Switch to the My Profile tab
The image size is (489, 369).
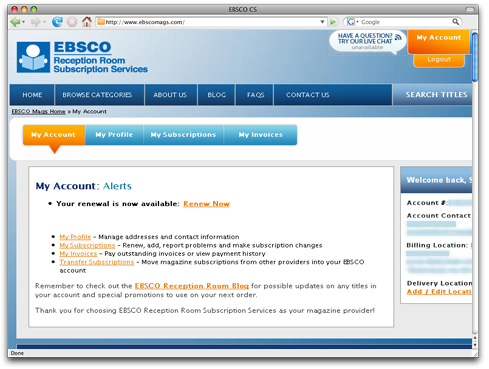click(114, 135)
